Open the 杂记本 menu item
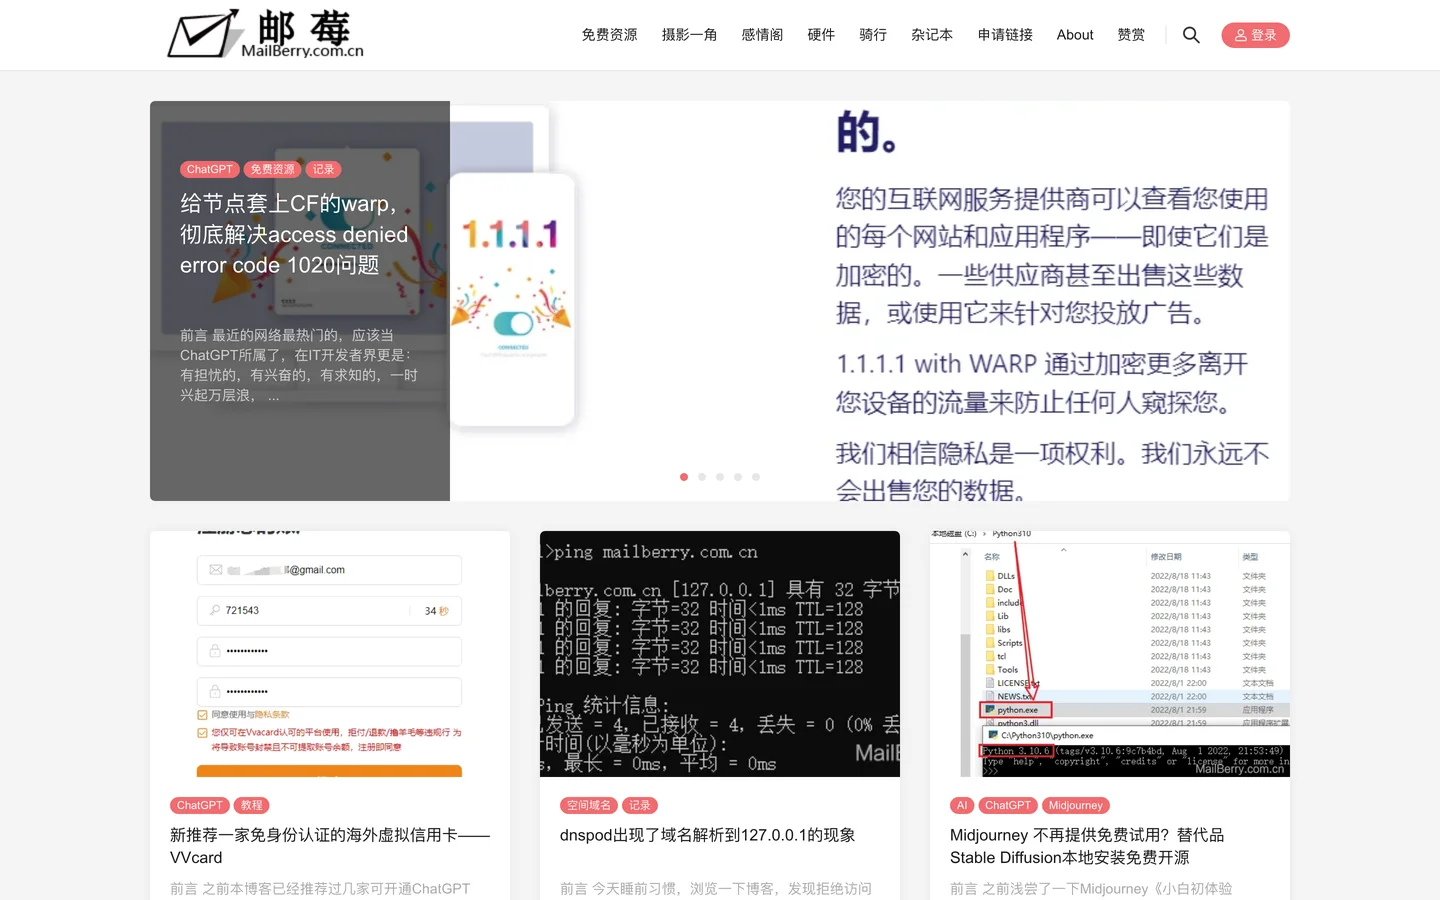This screenshot has width=1440, height=900. [932, 35]
